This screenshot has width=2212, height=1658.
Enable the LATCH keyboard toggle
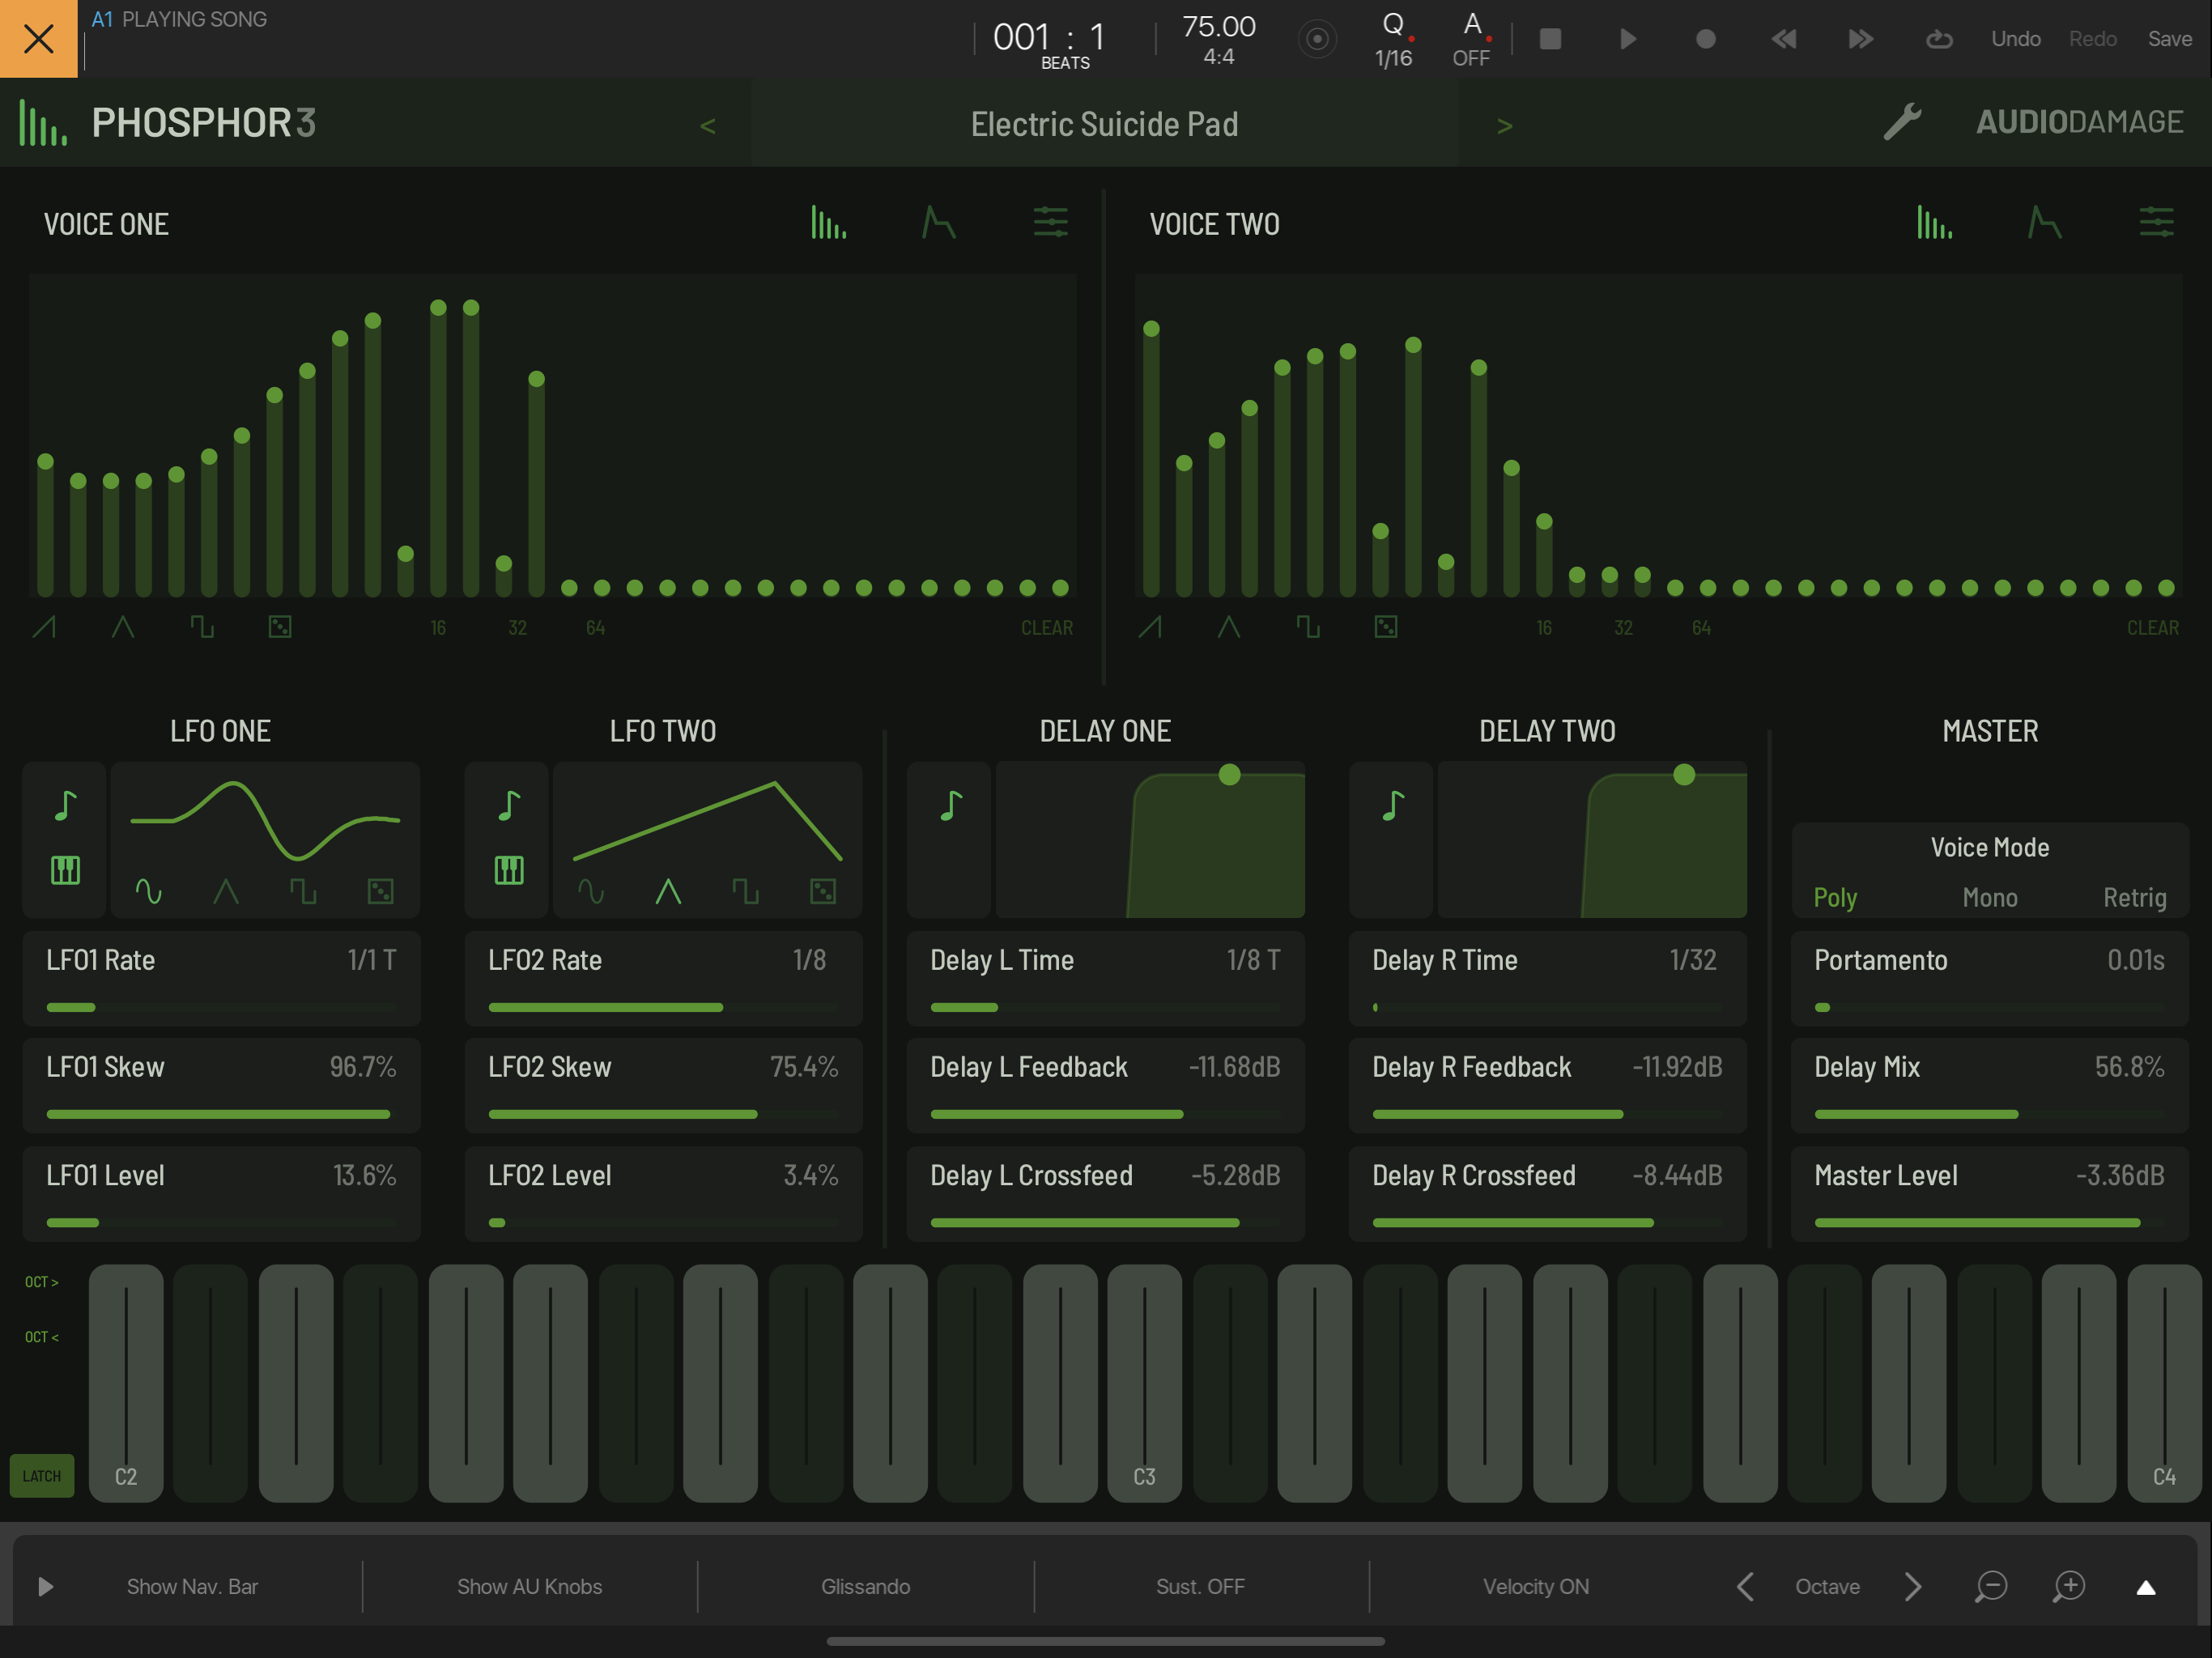[x=41, y=1476]
